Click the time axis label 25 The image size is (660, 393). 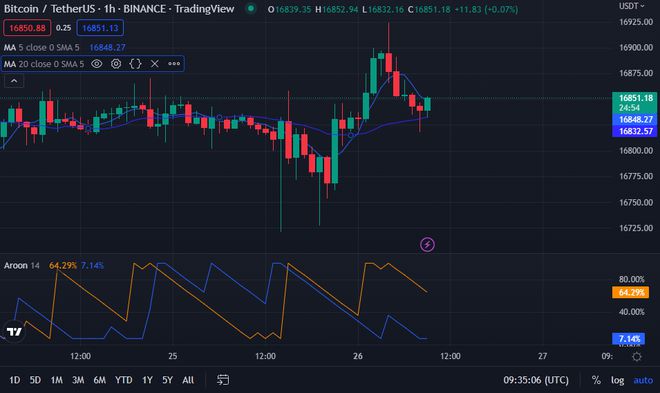click(x=173, y=356)
